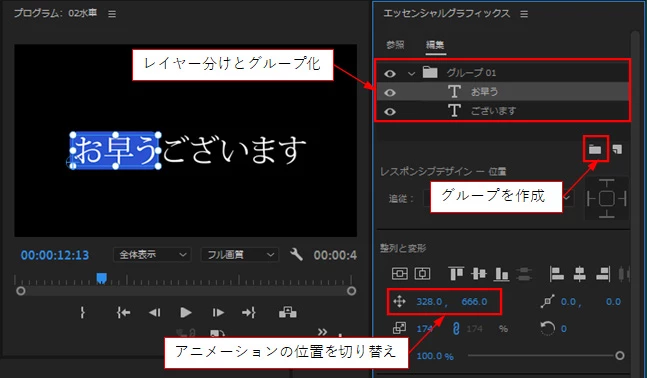647x378 pixels.
Task: Hide the お早う text layer
Action: click(390, 92)
